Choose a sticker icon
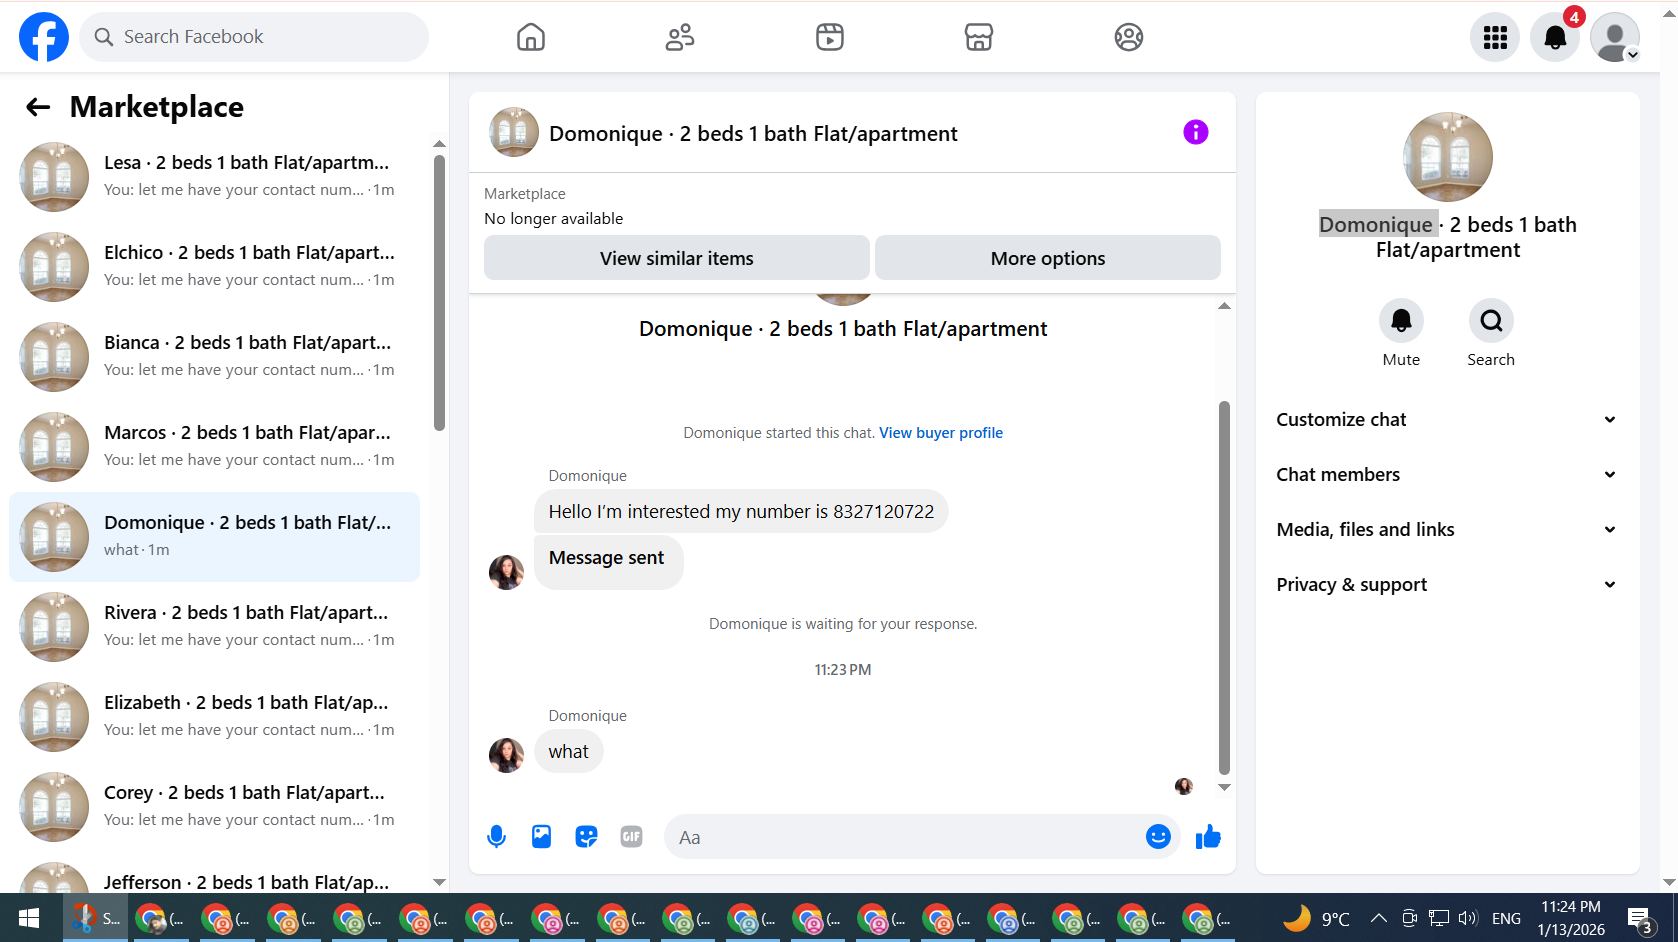This screenshot has height=942, width=1678. point(586,837)
